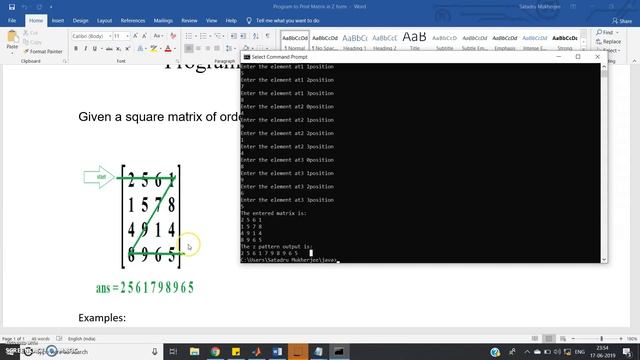Viewport: 640px width, 360px height.
Task: Open File Explorer from the taskbar
Action: (194, 351)
